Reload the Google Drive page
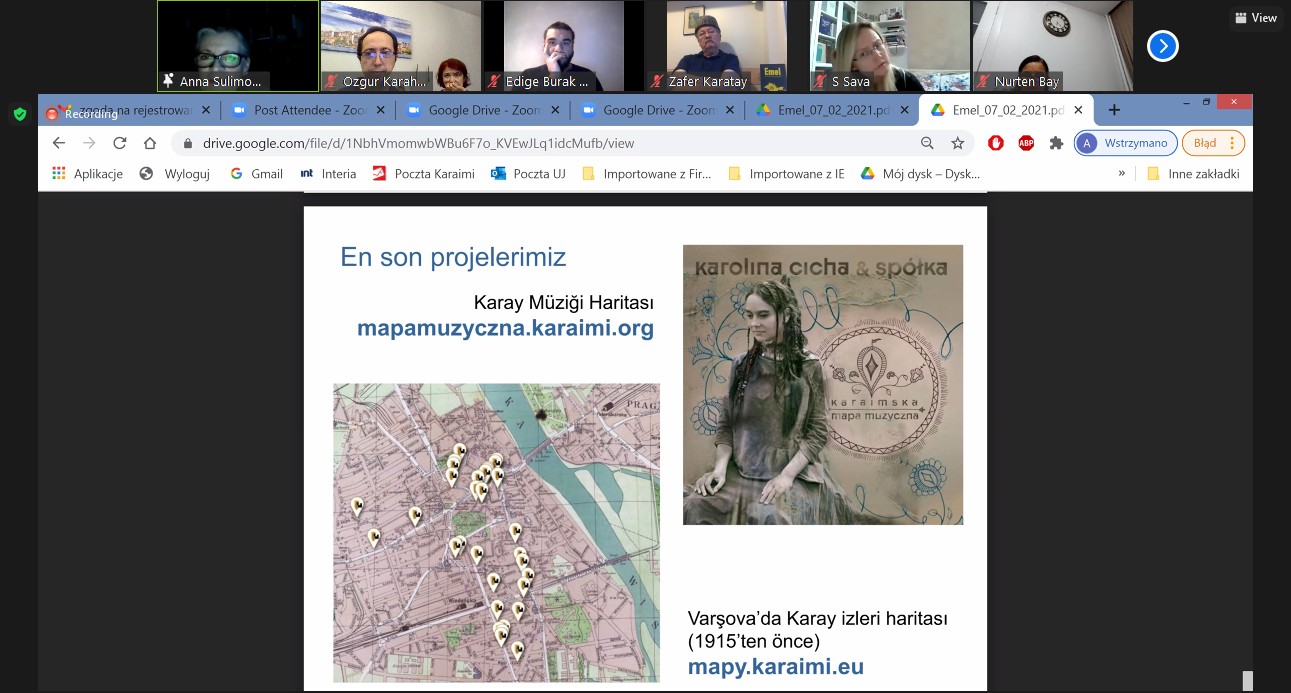 120,143
